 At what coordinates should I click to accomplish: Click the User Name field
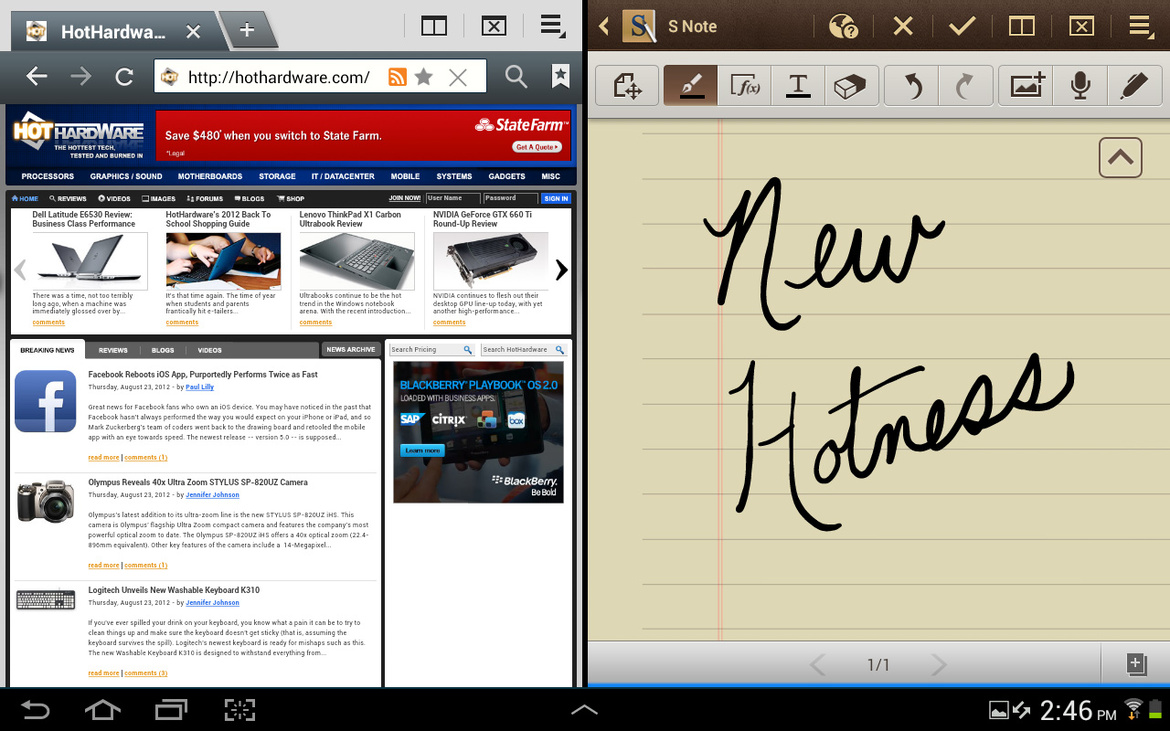(453, 198)
